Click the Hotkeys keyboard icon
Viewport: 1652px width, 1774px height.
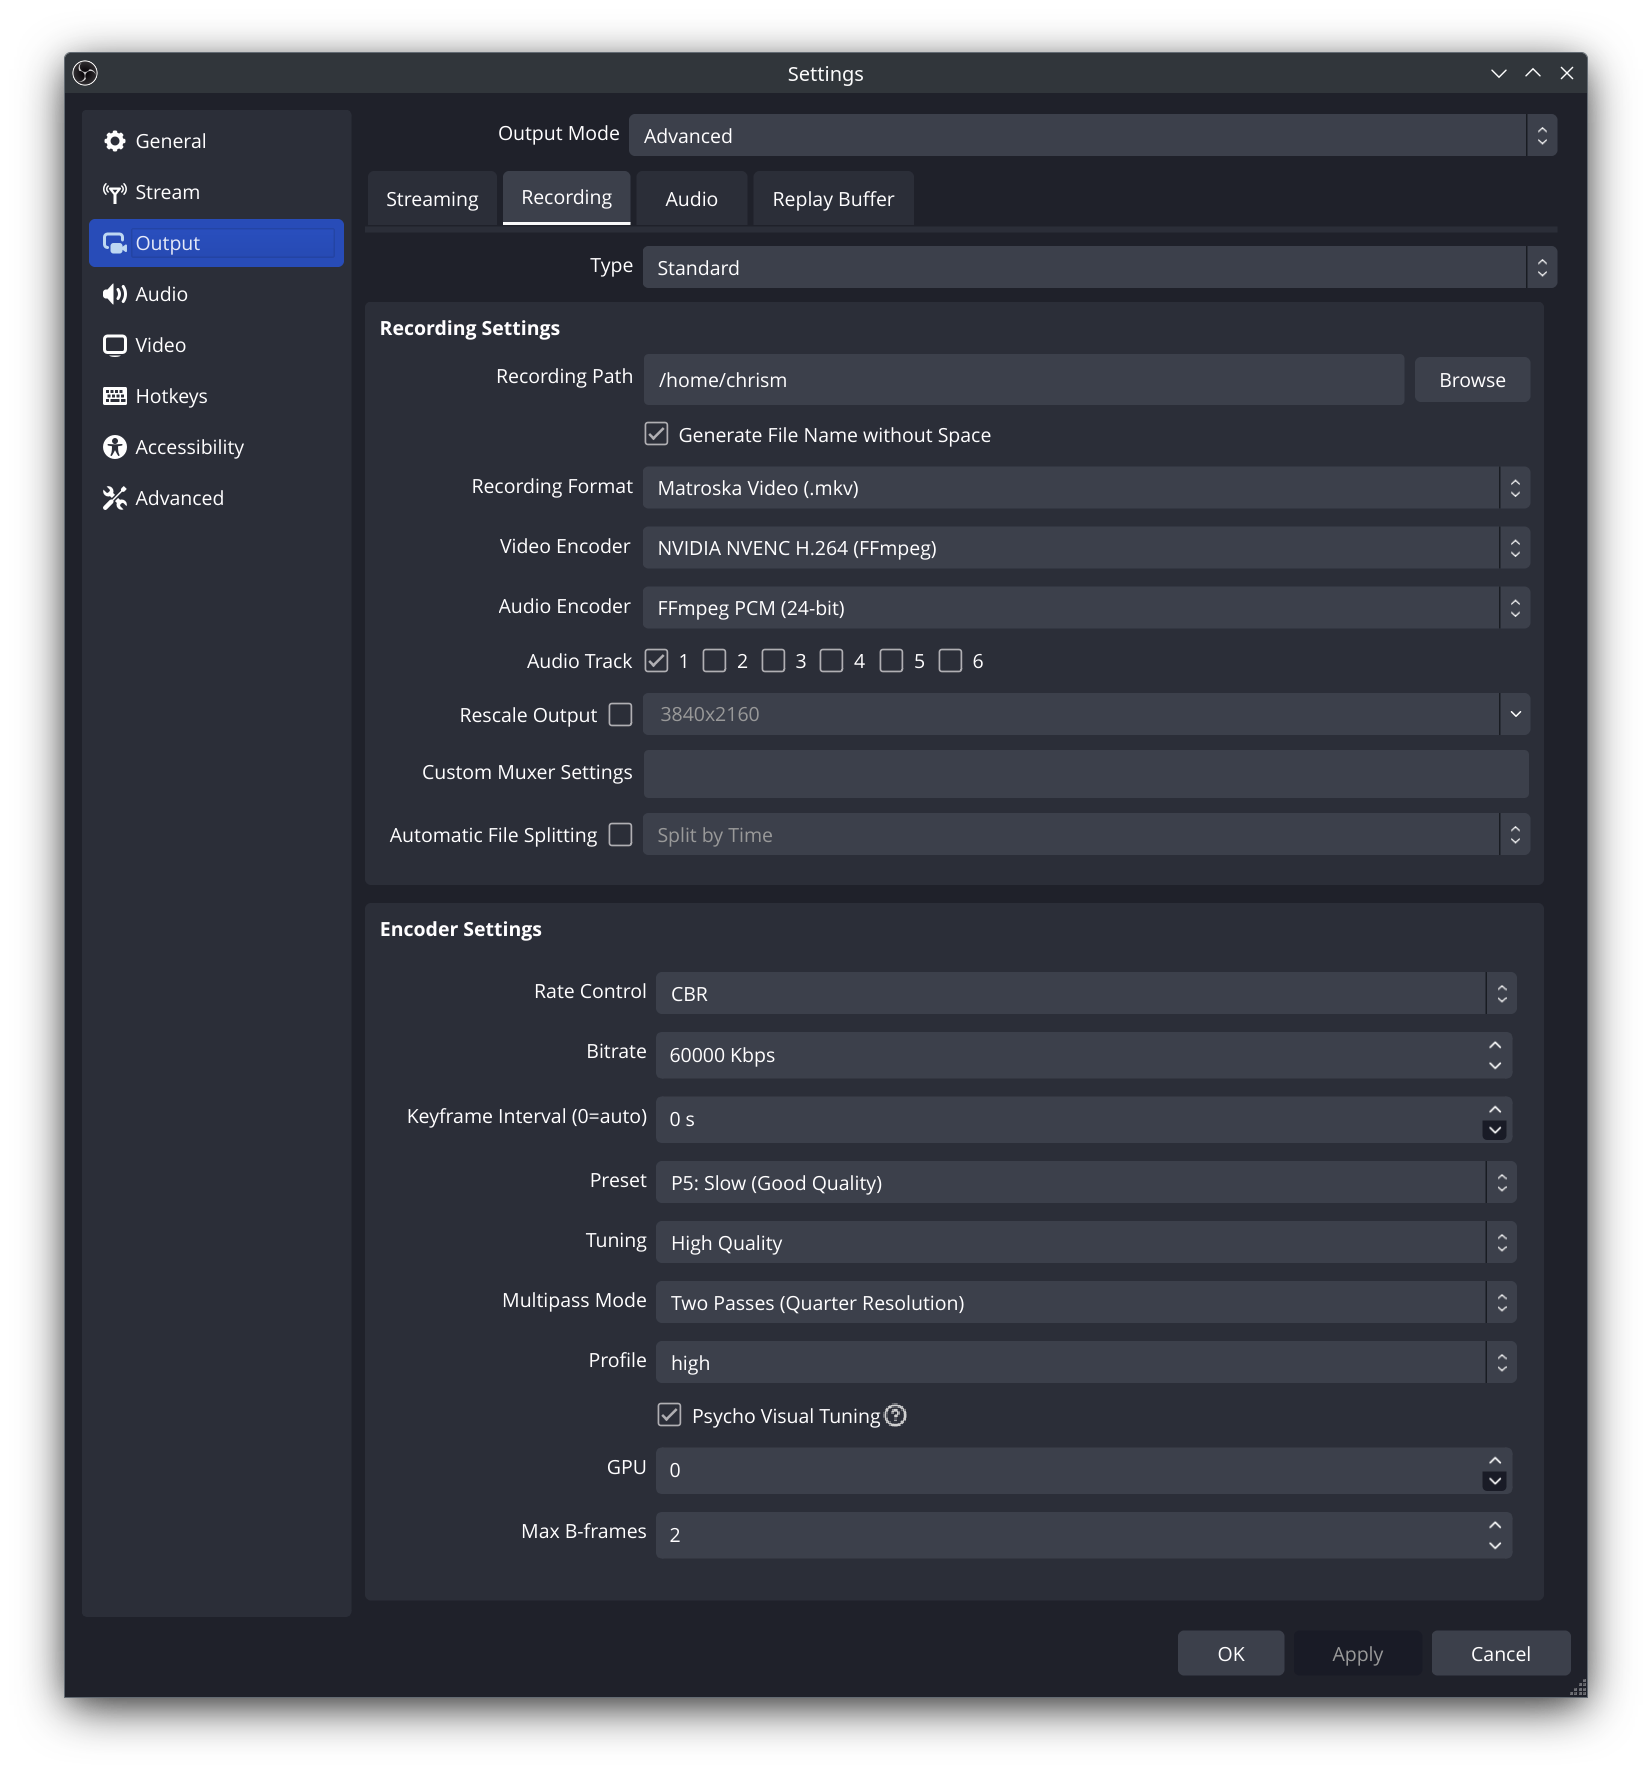point(115,396)
